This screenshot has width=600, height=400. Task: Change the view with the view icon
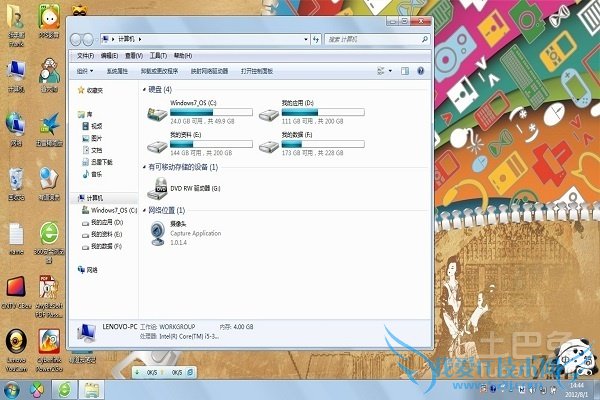381,71
